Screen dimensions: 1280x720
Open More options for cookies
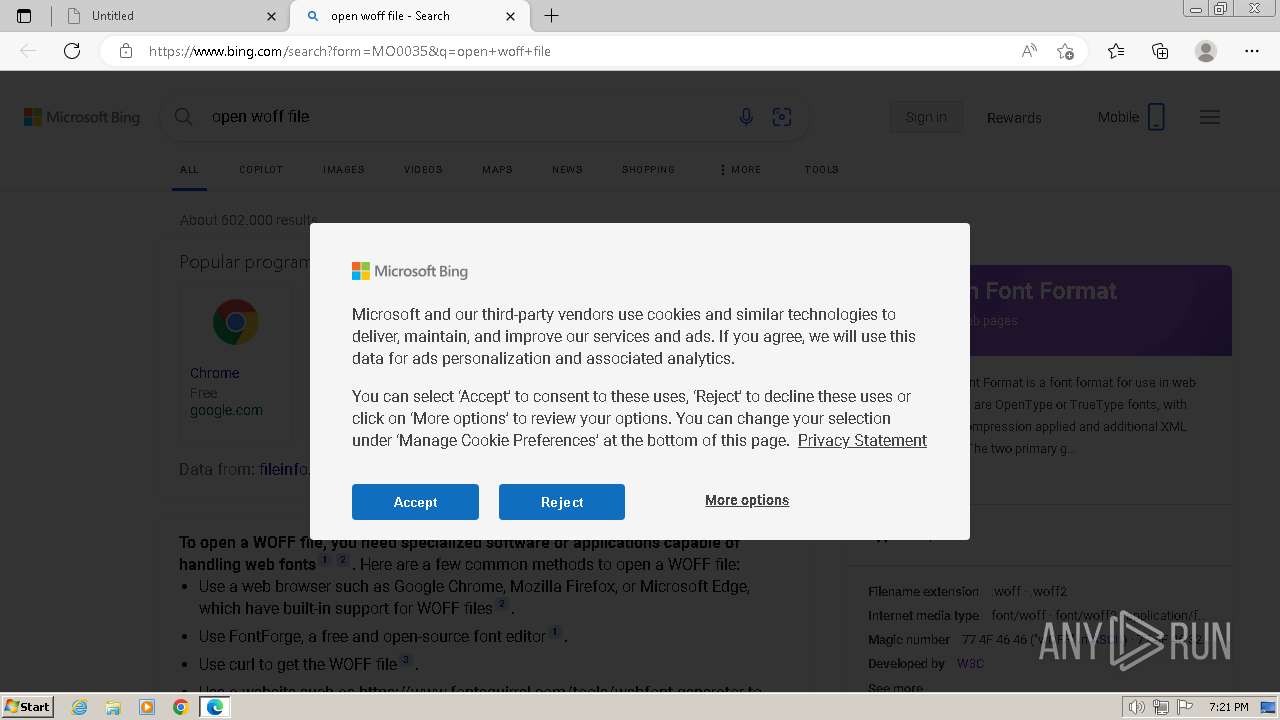click(x=747, y=500)
